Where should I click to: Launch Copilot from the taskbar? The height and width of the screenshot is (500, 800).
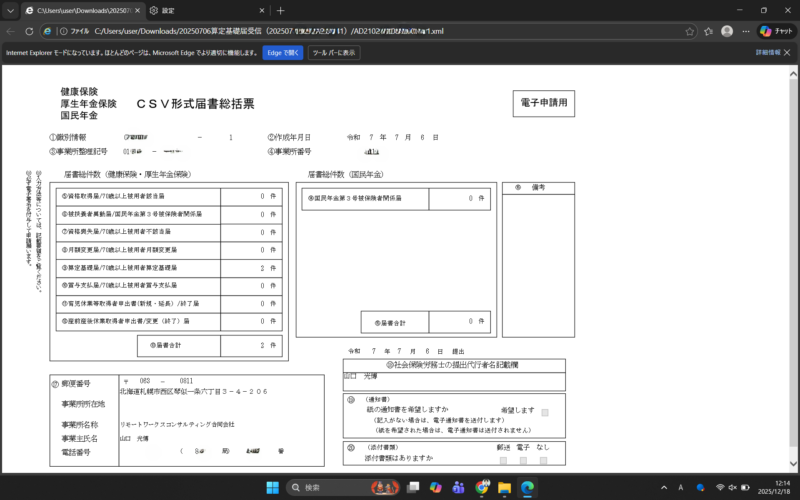(435, 487)
